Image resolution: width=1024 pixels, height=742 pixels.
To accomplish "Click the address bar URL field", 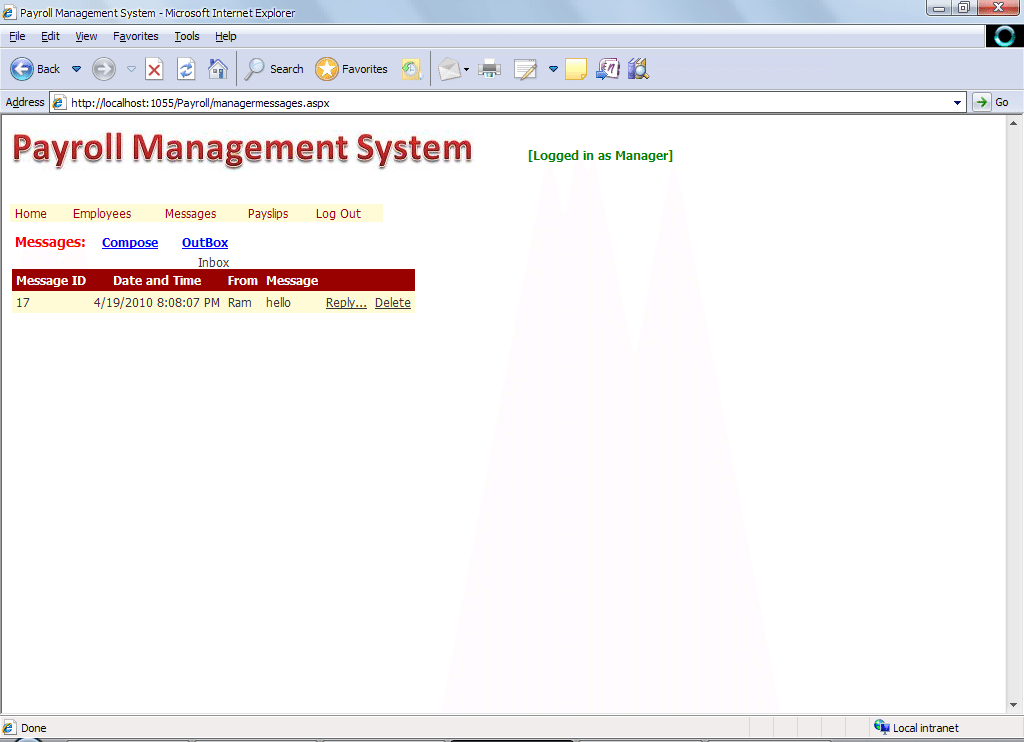I will coord(500,102).
